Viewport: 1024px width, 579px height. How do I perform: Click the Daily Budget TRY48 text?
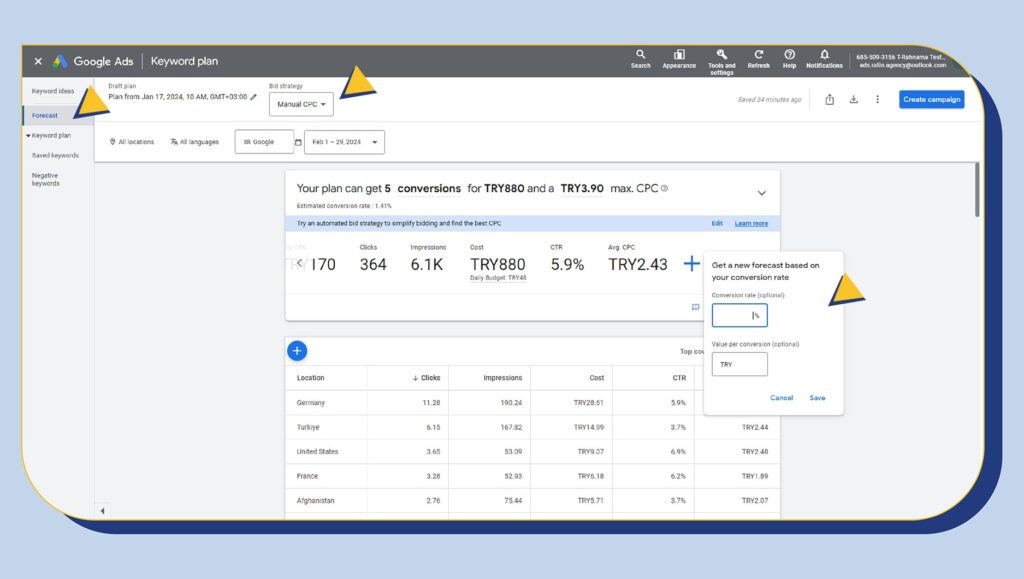pos(498,278)
